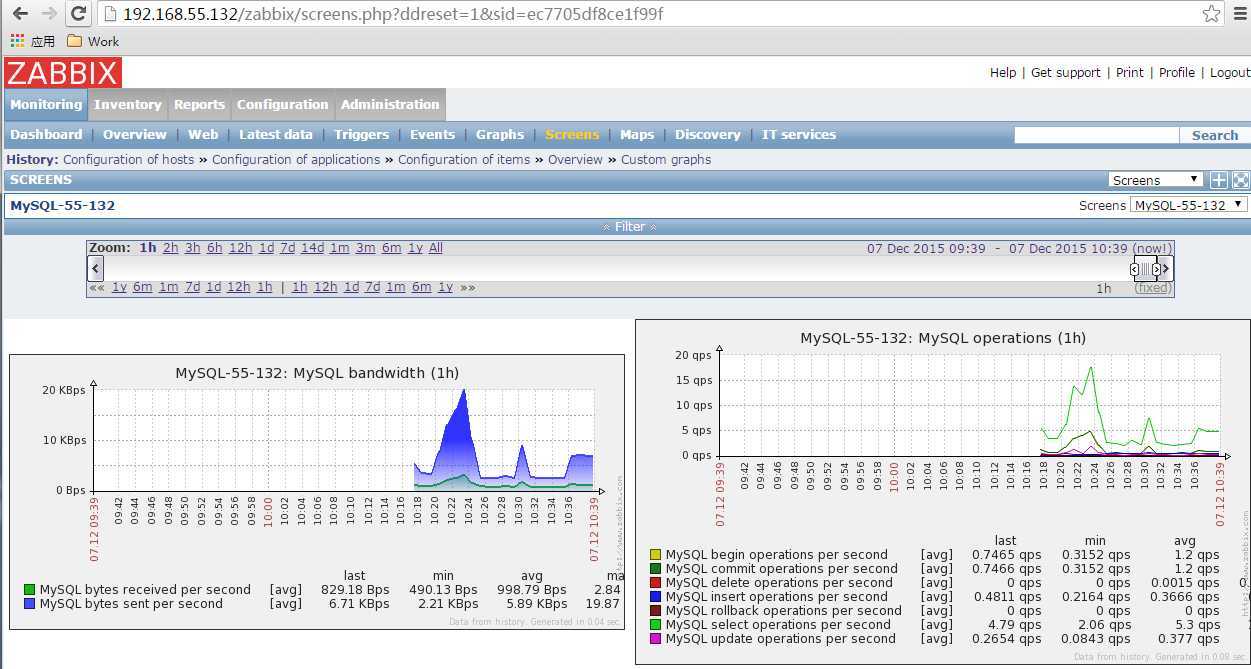Open the Graphs submenu
Screen dimensions: 1251x669
tap(500, 134)
